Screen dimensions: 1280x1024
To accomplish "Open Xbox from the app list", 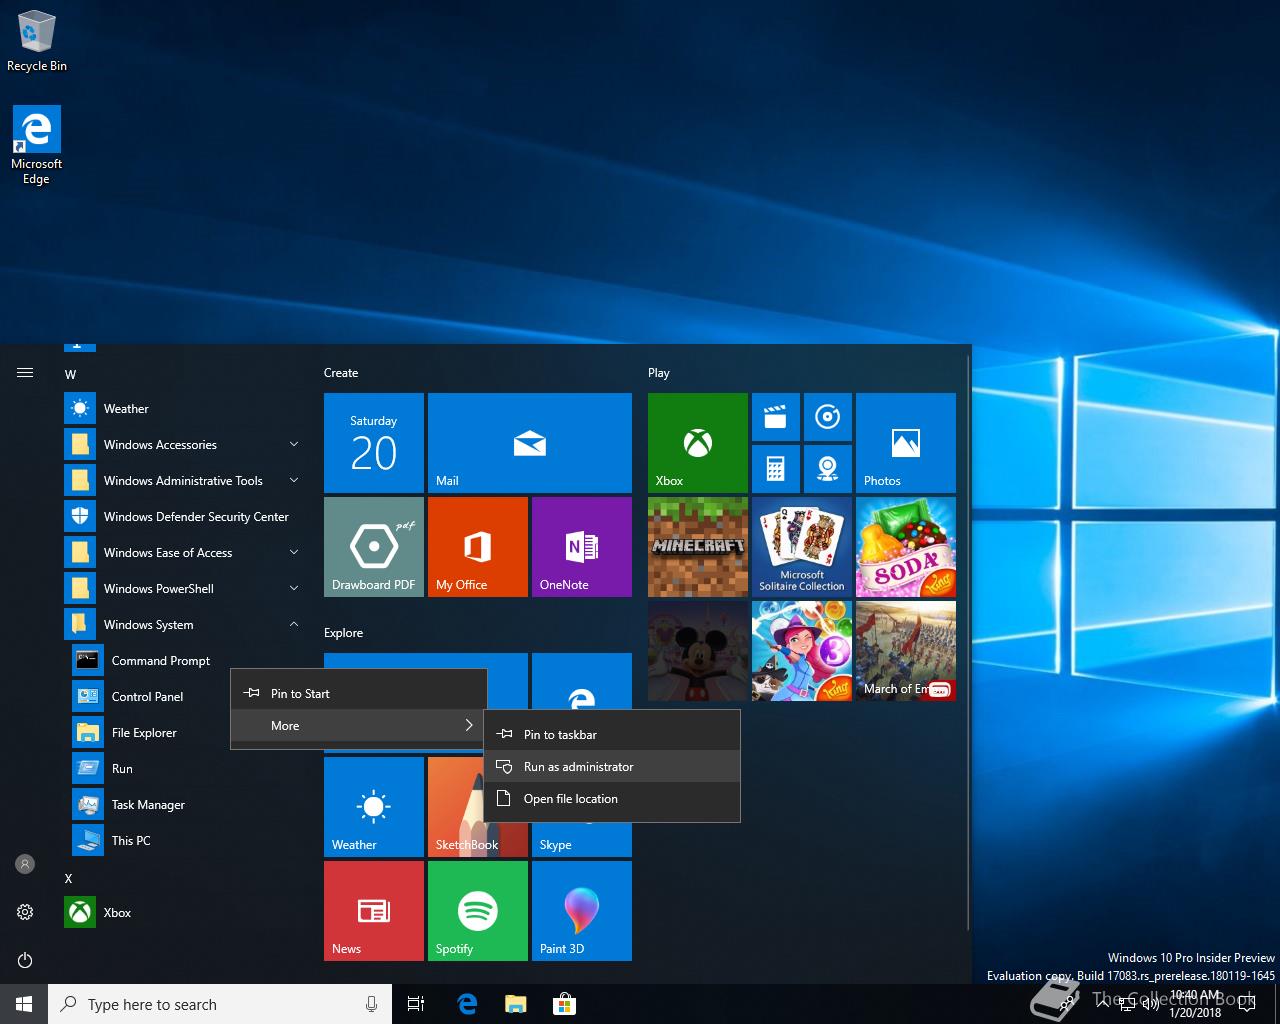I will pos(184,912).
